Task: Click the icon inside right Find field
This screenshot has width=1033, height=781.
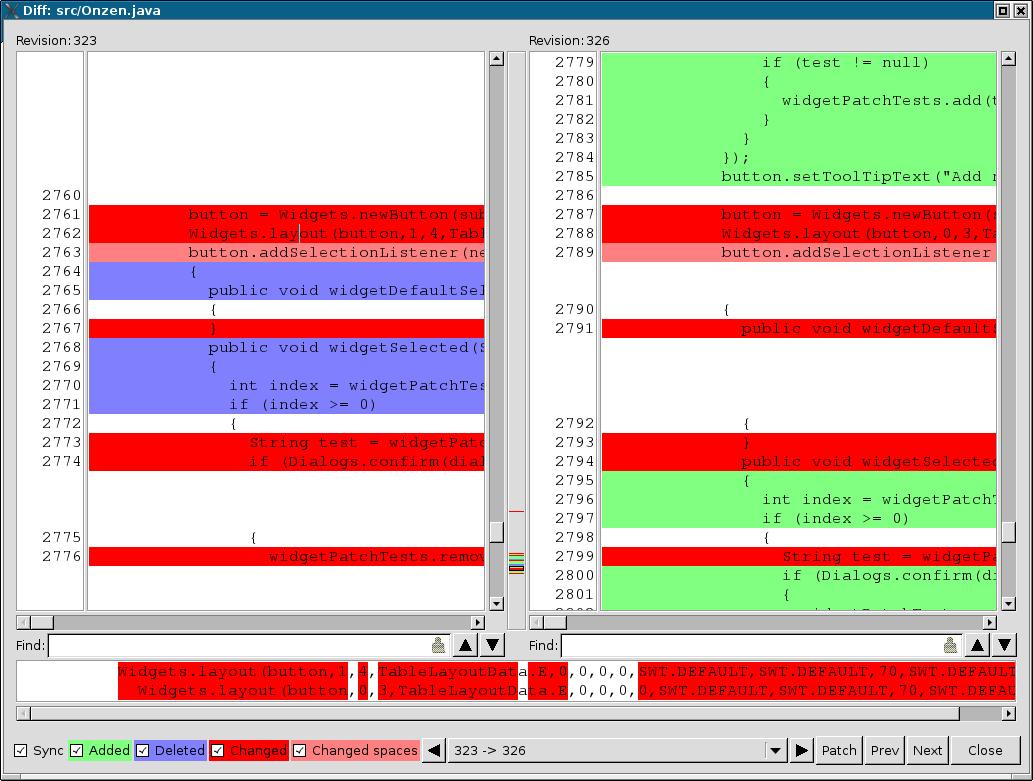Action: coord(950,645)
